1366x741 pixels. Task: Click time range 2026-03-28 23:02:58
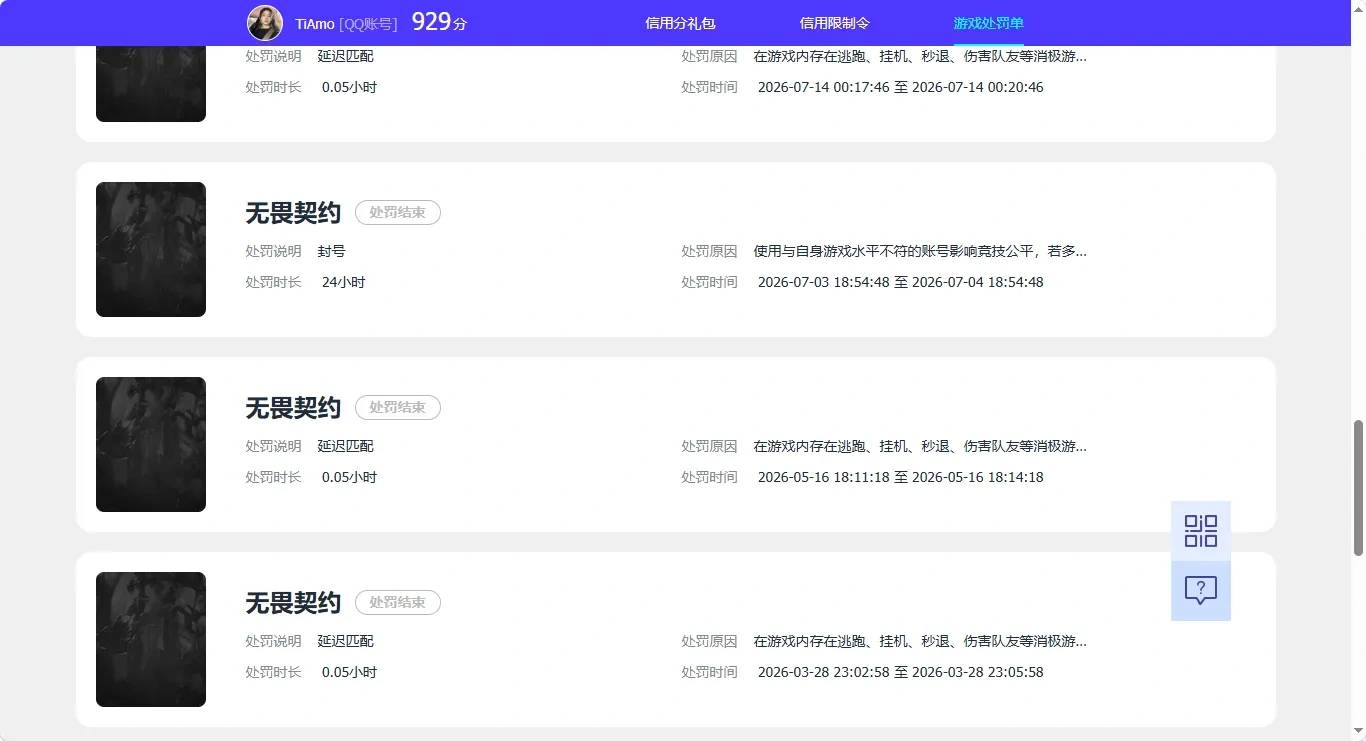tap(900, 672)
